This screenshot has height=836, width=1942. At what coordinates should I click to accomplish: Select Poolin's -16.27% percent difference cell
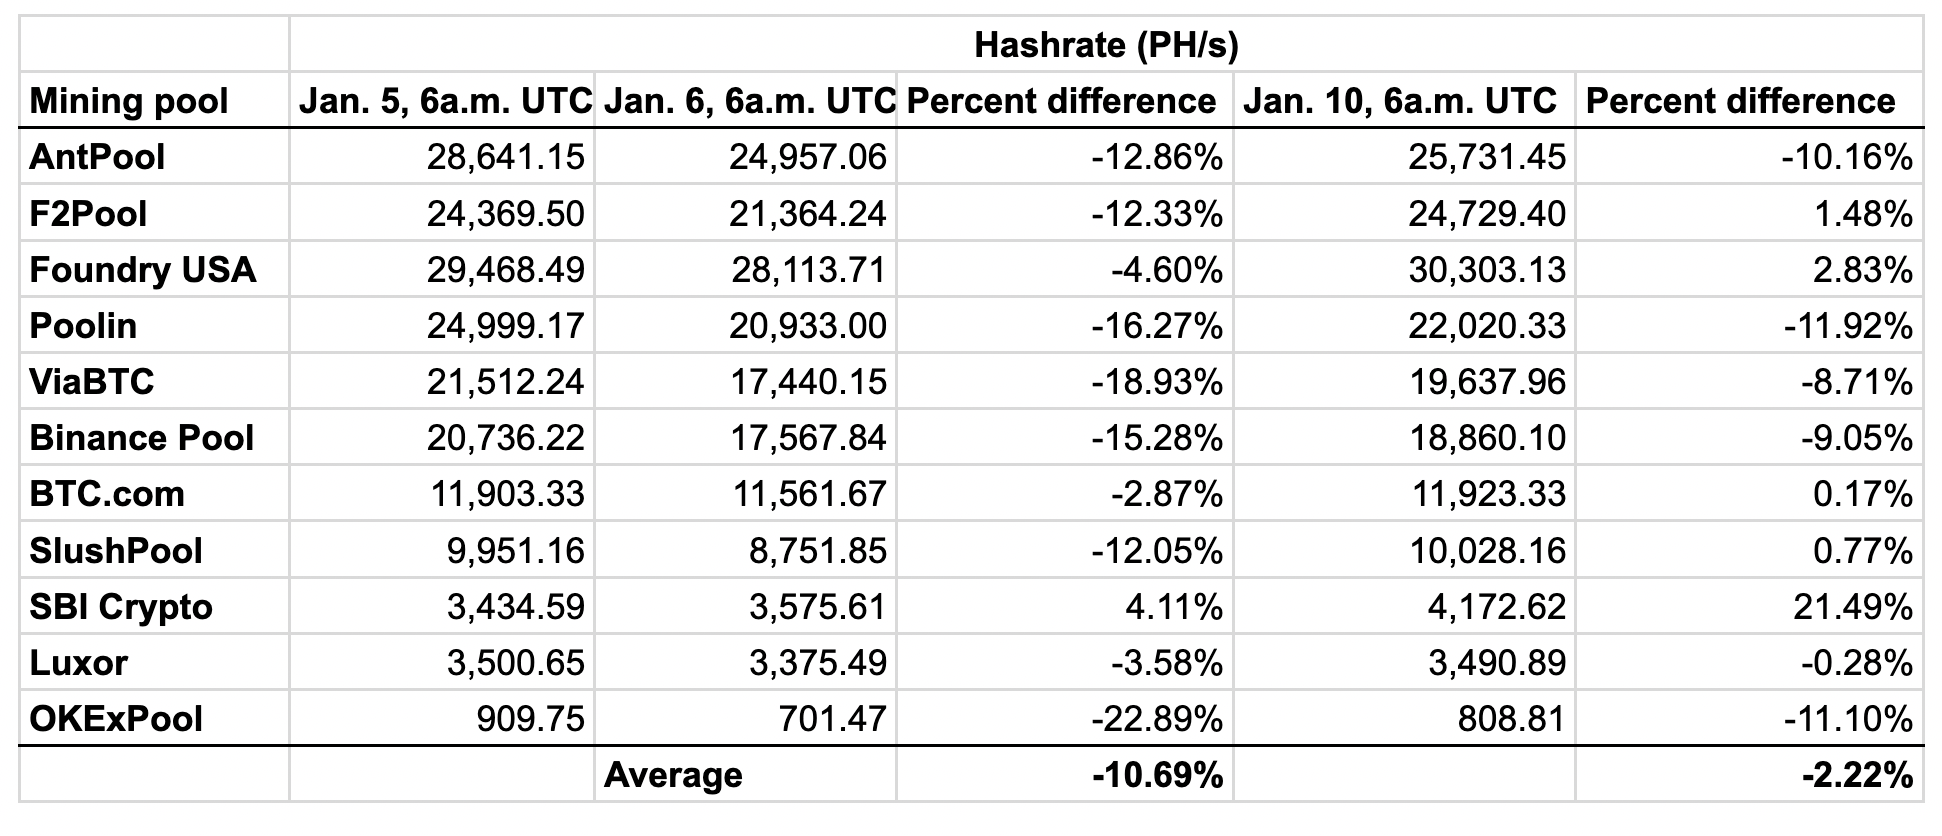1065,326
